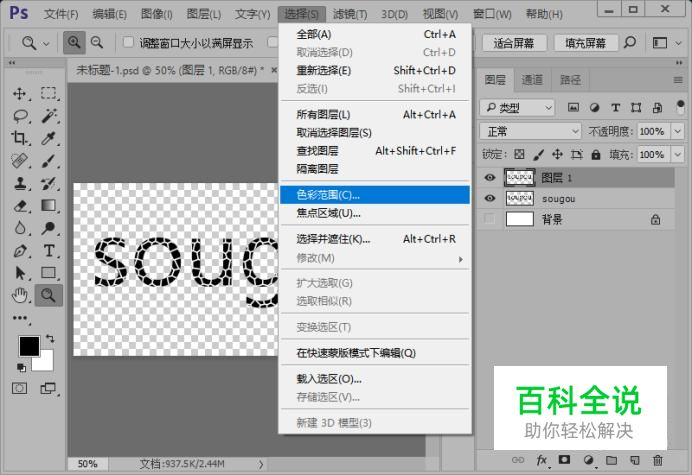This screenshot has height=475, width=692.
Task: Click 填充屏幕 button
Action: tap(586, 43)
